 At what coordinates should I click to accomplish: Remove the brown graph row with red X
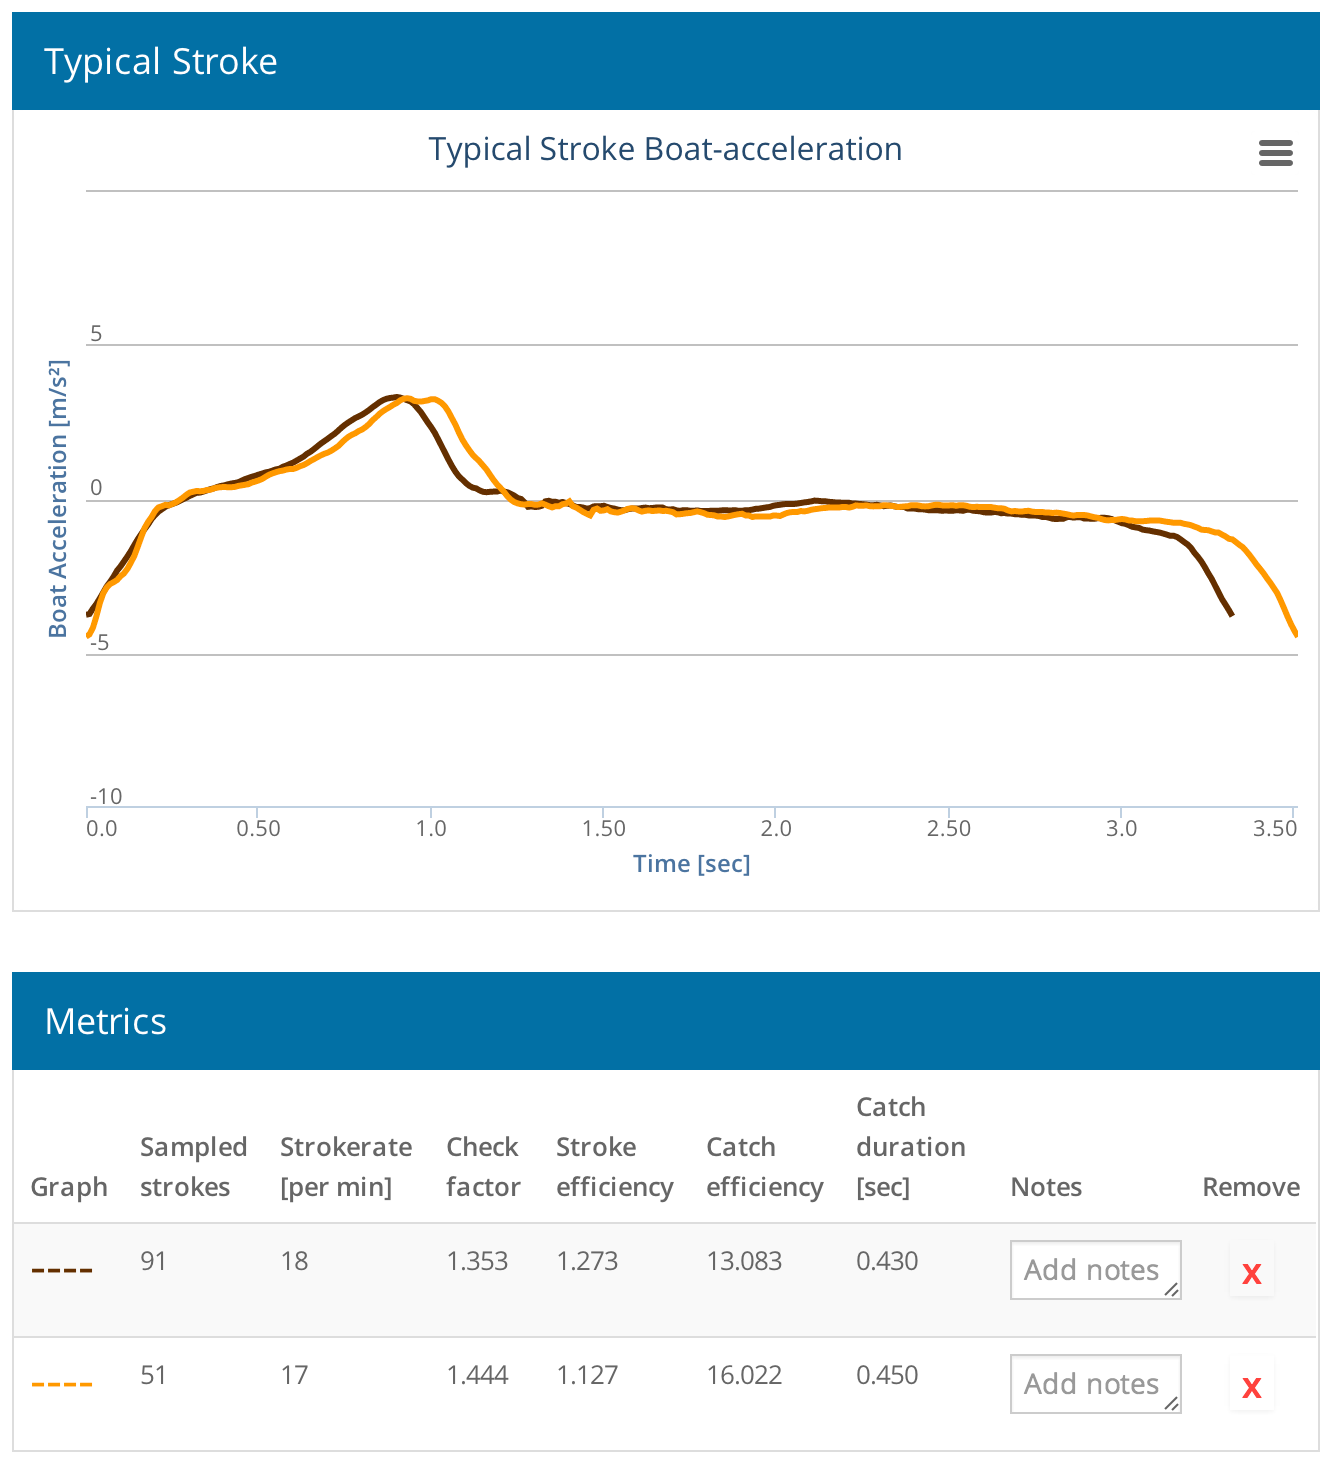(x=1251, y=1274)
